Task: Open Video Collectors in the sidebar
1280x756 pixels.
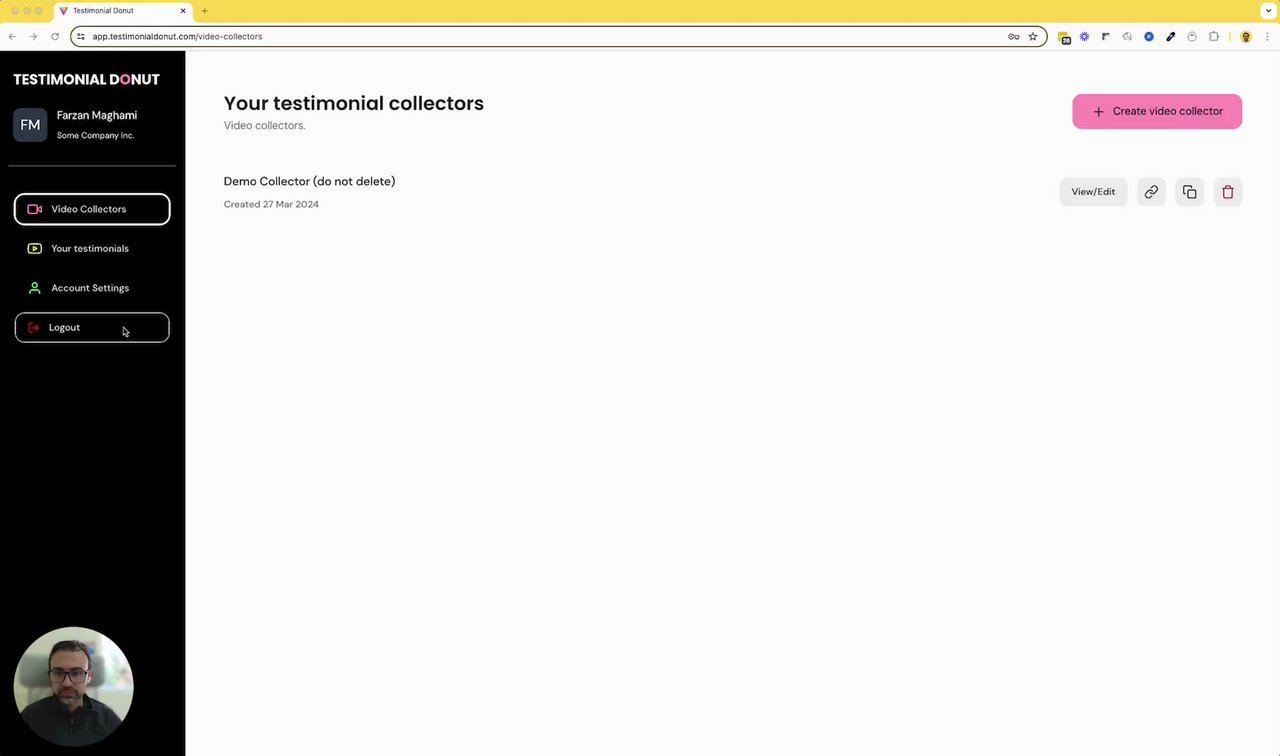Action: pos(92,209)
